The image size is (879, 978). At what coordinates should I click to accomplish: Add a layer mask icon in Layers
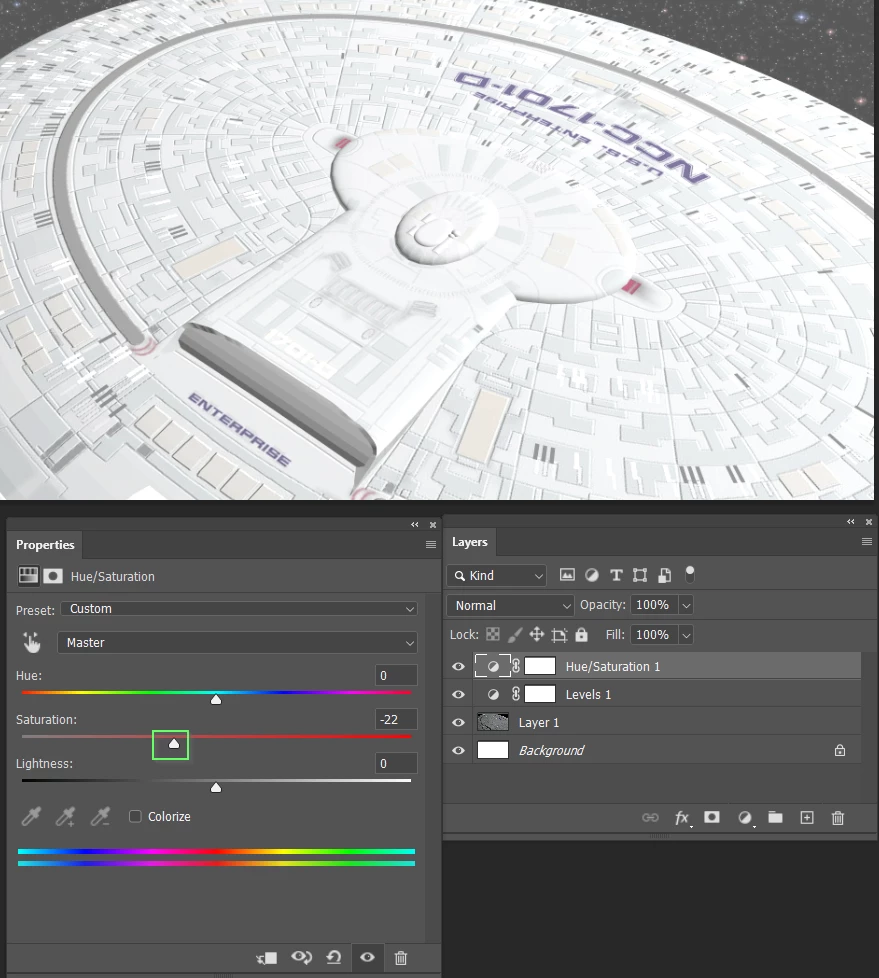pyautogui.click(x=712, y=817)
